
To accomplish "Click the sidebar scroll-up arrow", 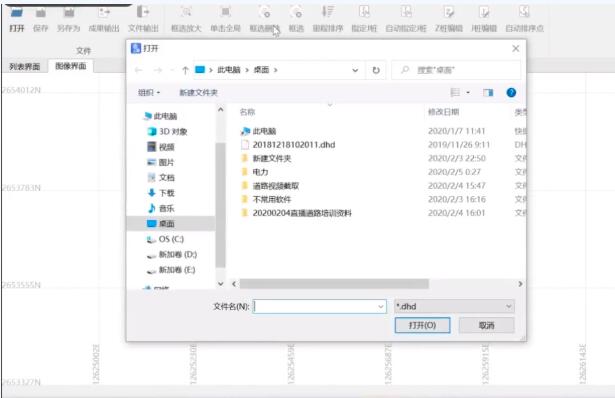I will 220,110.
